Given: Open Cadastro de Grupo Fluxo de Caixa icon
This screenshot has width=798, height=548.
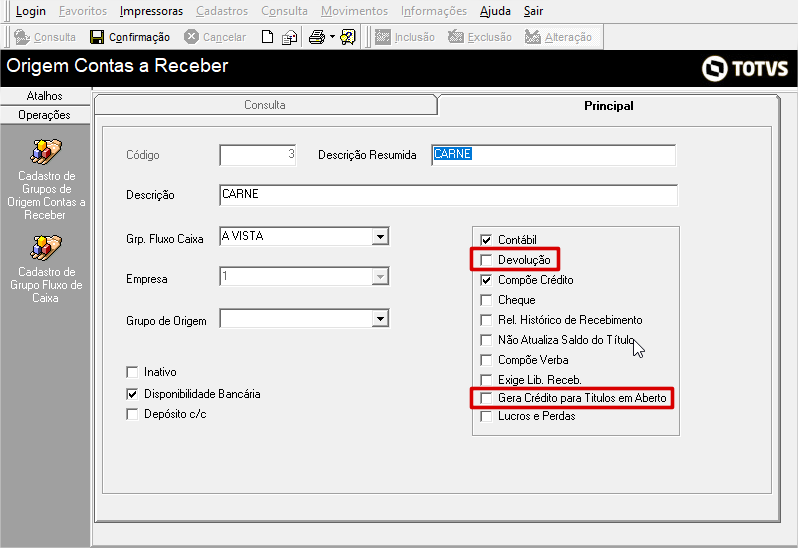Looking at the screenshot, I should [46, 248].
